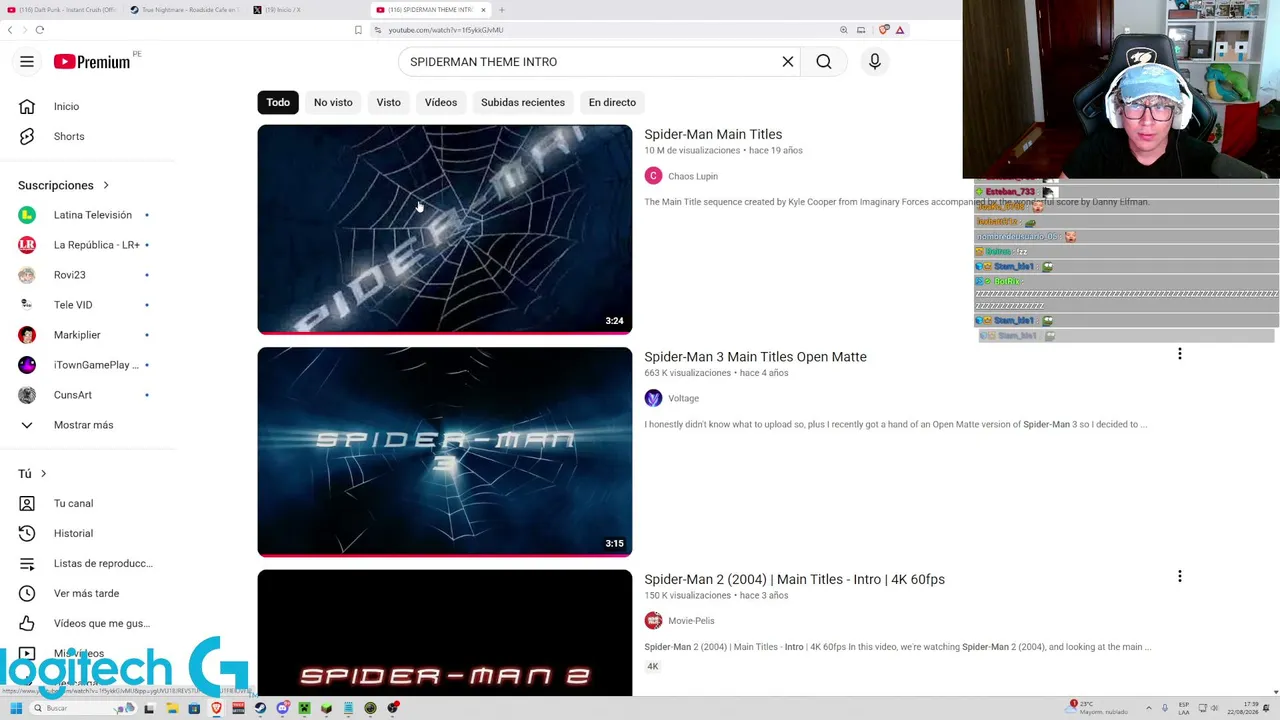Open options for Spider-Man 3 Main Titles
The height and width of the screenshot is (720, 1280).
[x=1180, y=354]
